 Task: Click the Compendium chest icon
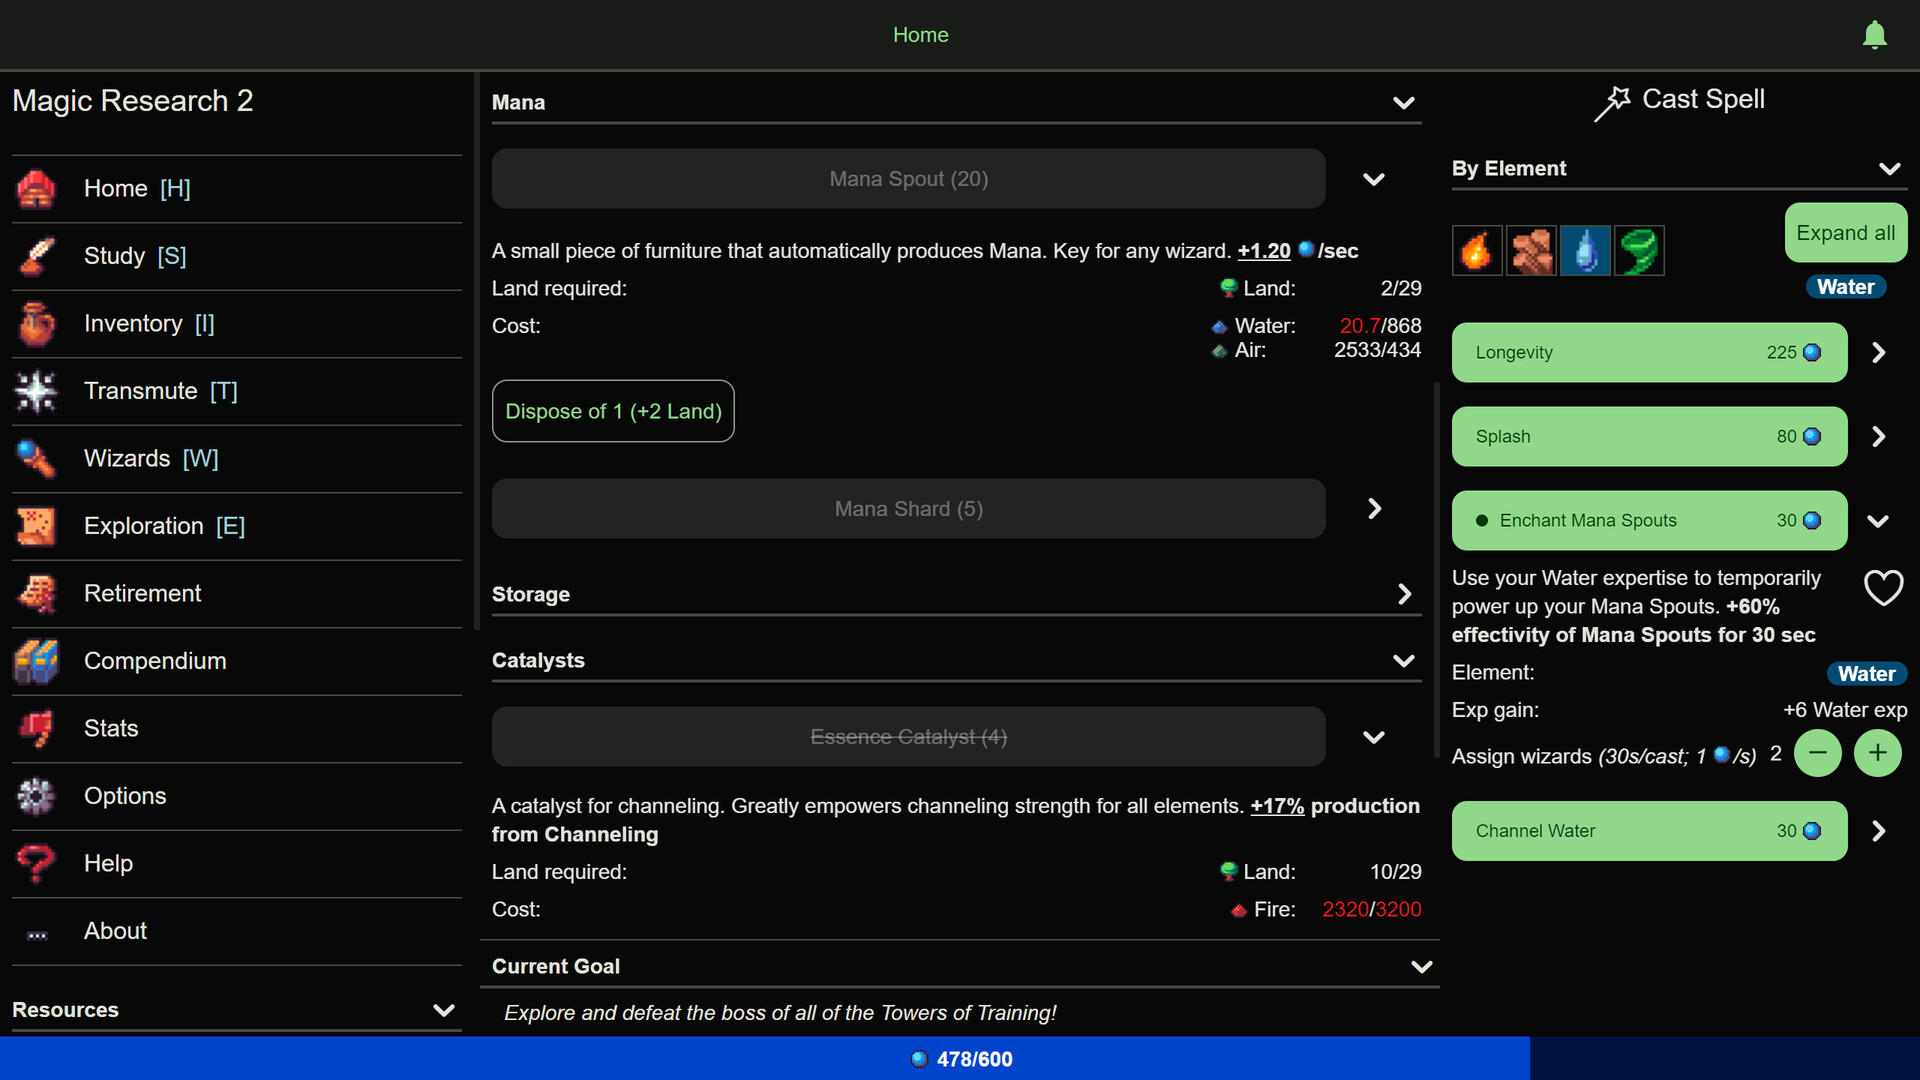(36, 661)
